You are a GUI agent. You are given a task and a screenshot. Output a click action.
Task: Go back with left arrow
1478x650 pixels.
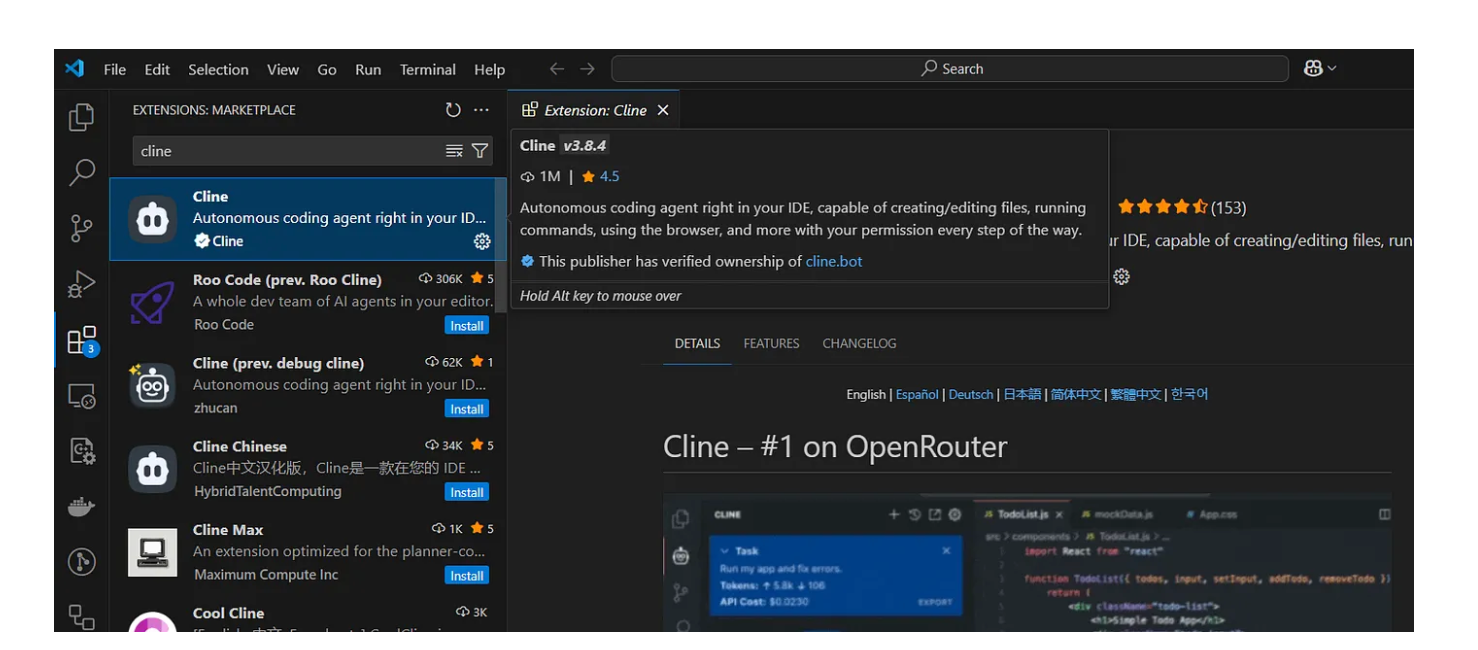(x=557, y=69)
